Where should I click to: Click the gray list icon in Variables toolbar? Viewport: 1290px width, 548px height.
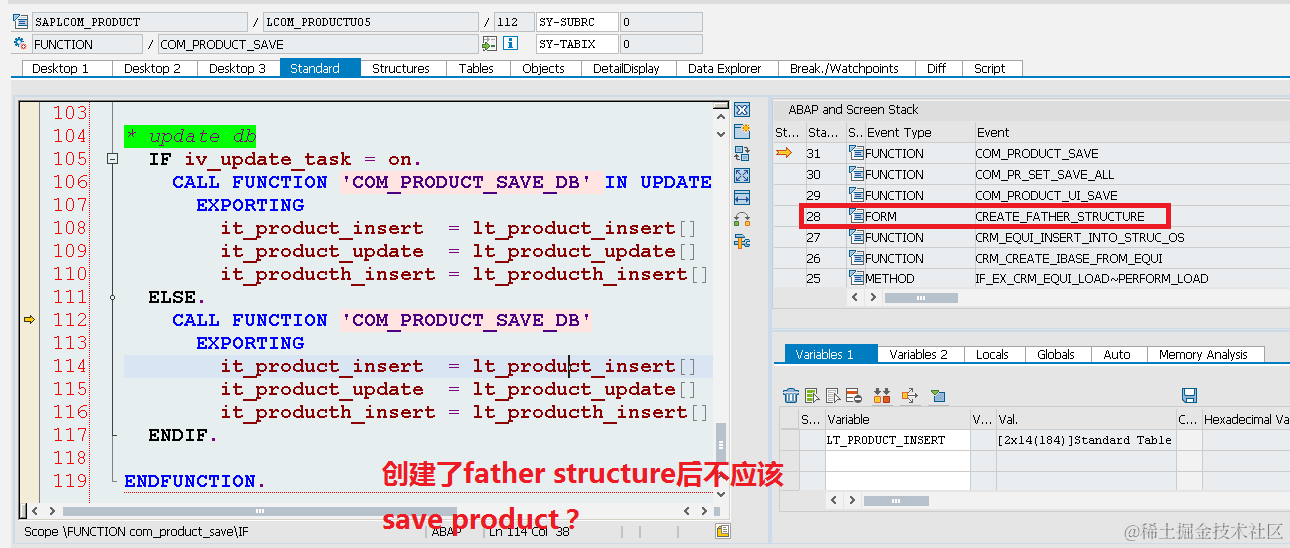pos(833,396)
